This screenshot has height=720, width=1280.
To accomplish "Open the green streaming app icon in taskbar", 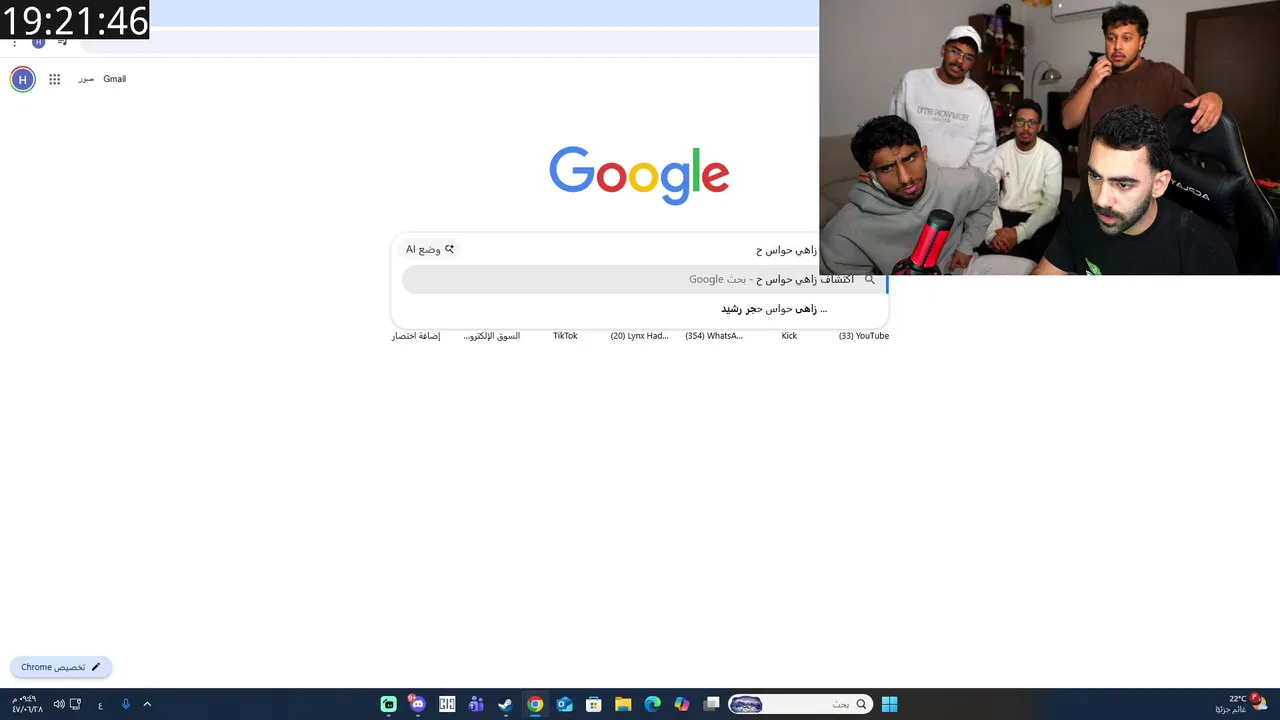I will click(389, 704).
